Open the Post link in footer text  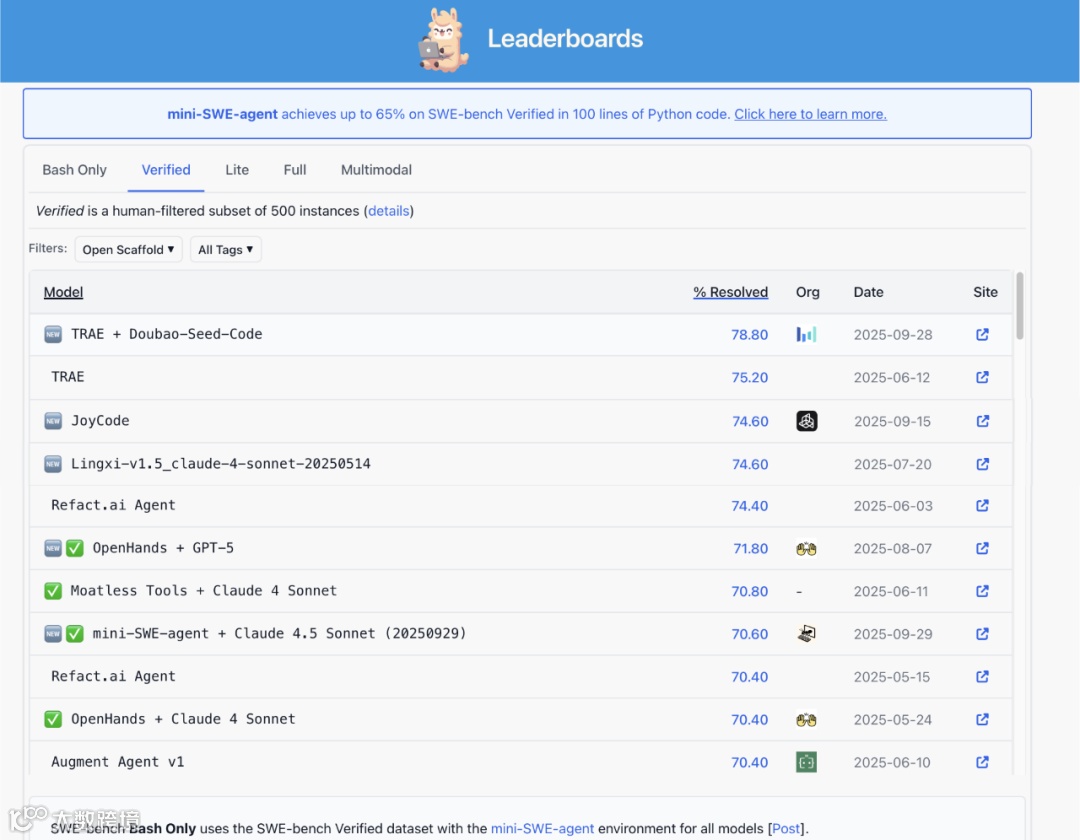tap(786, 829)
